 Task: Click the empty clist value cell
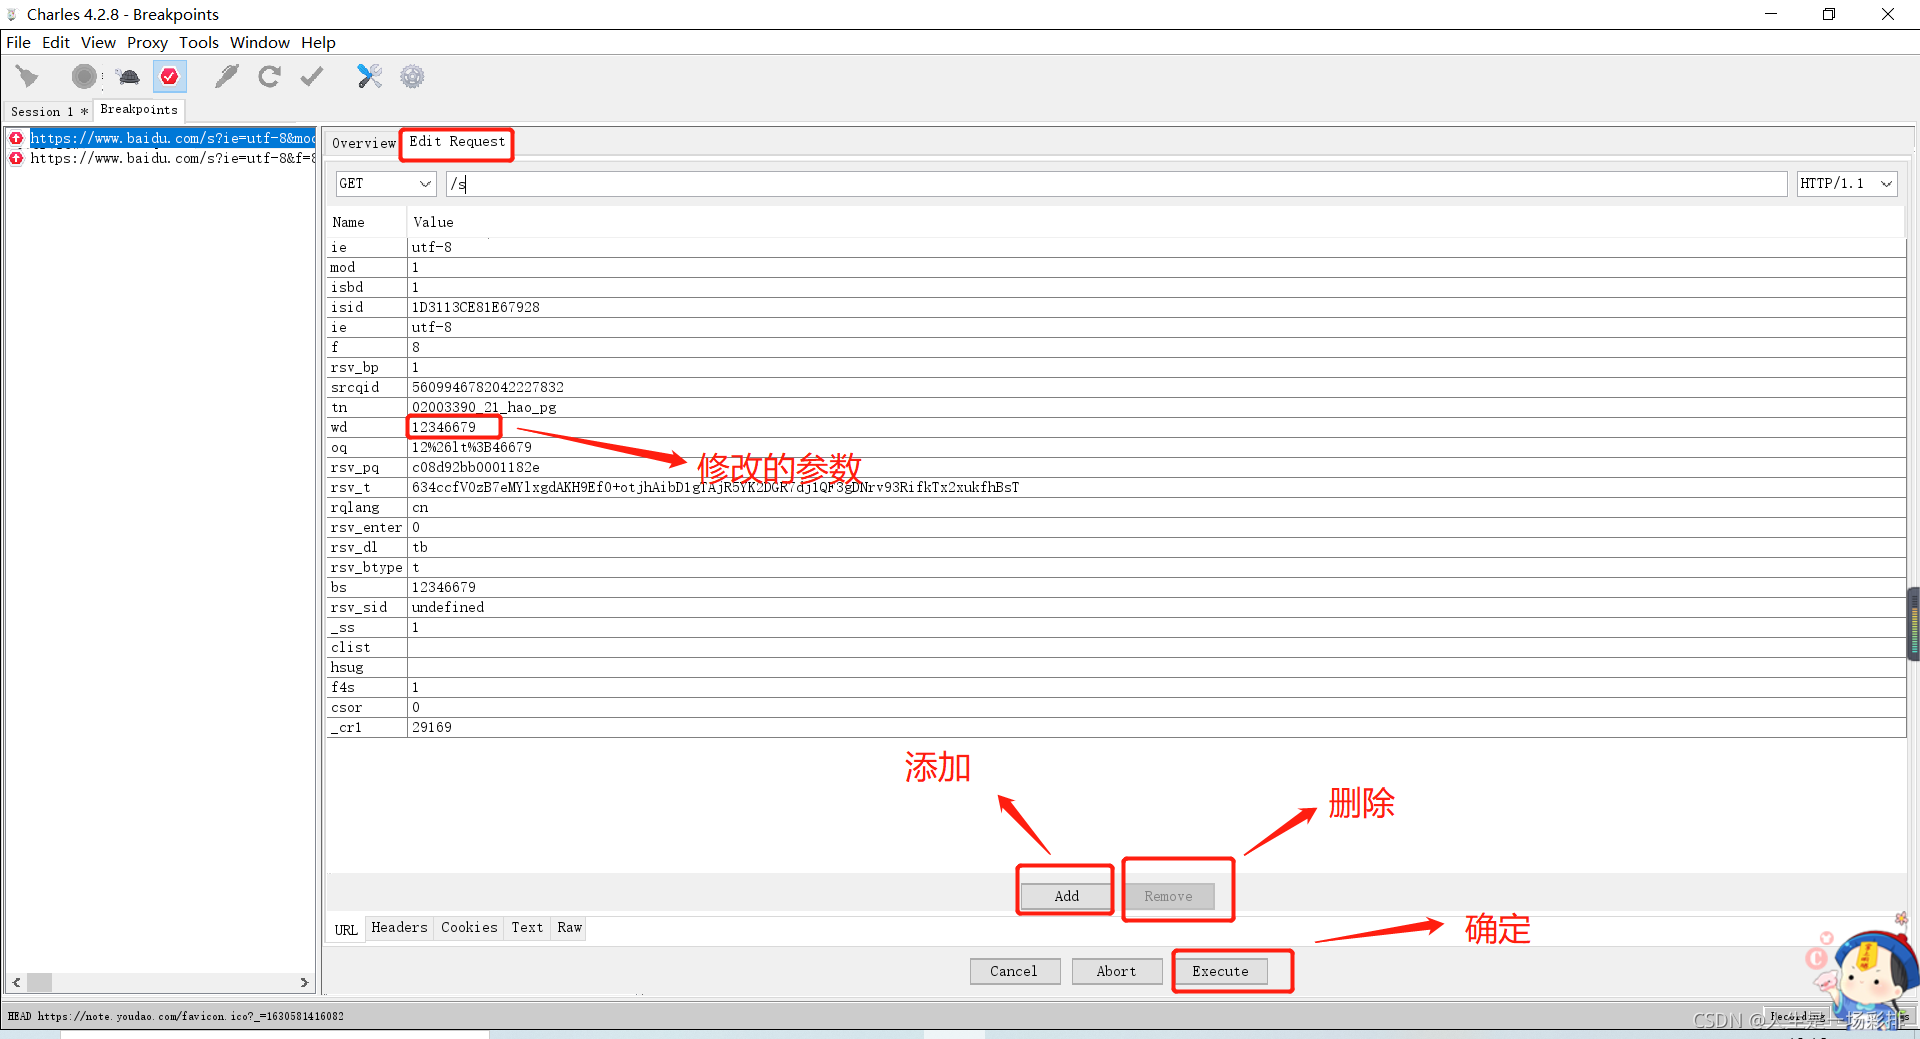pos(1156,647)
